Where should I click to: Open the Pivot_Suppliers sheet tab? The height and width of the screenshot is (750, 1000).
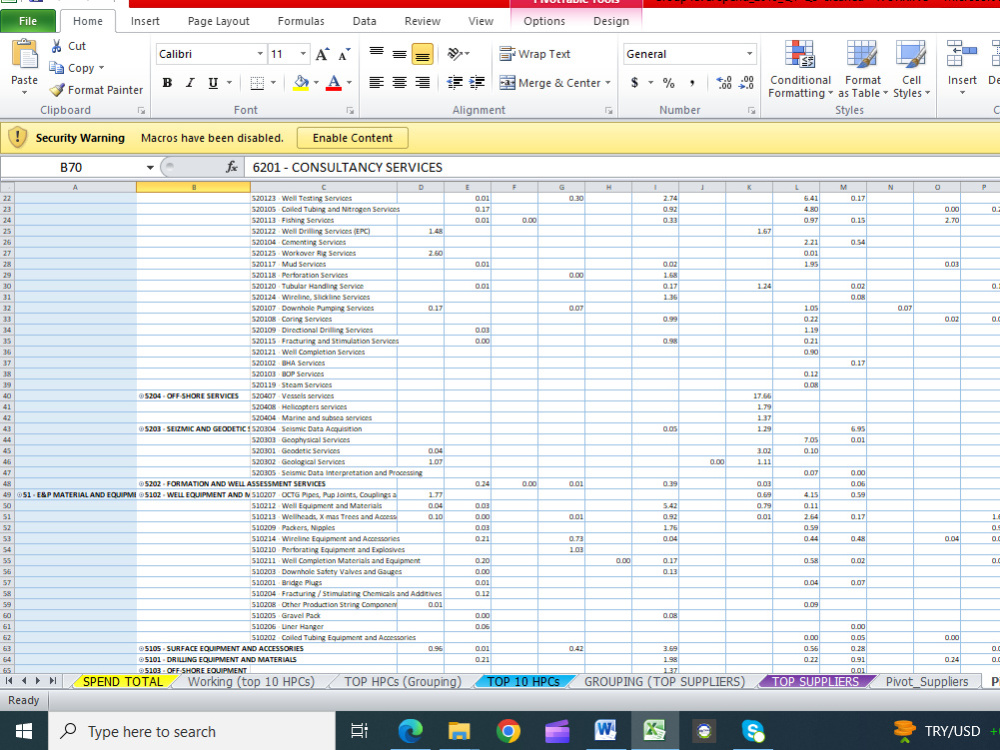click(x=927, y=682)
